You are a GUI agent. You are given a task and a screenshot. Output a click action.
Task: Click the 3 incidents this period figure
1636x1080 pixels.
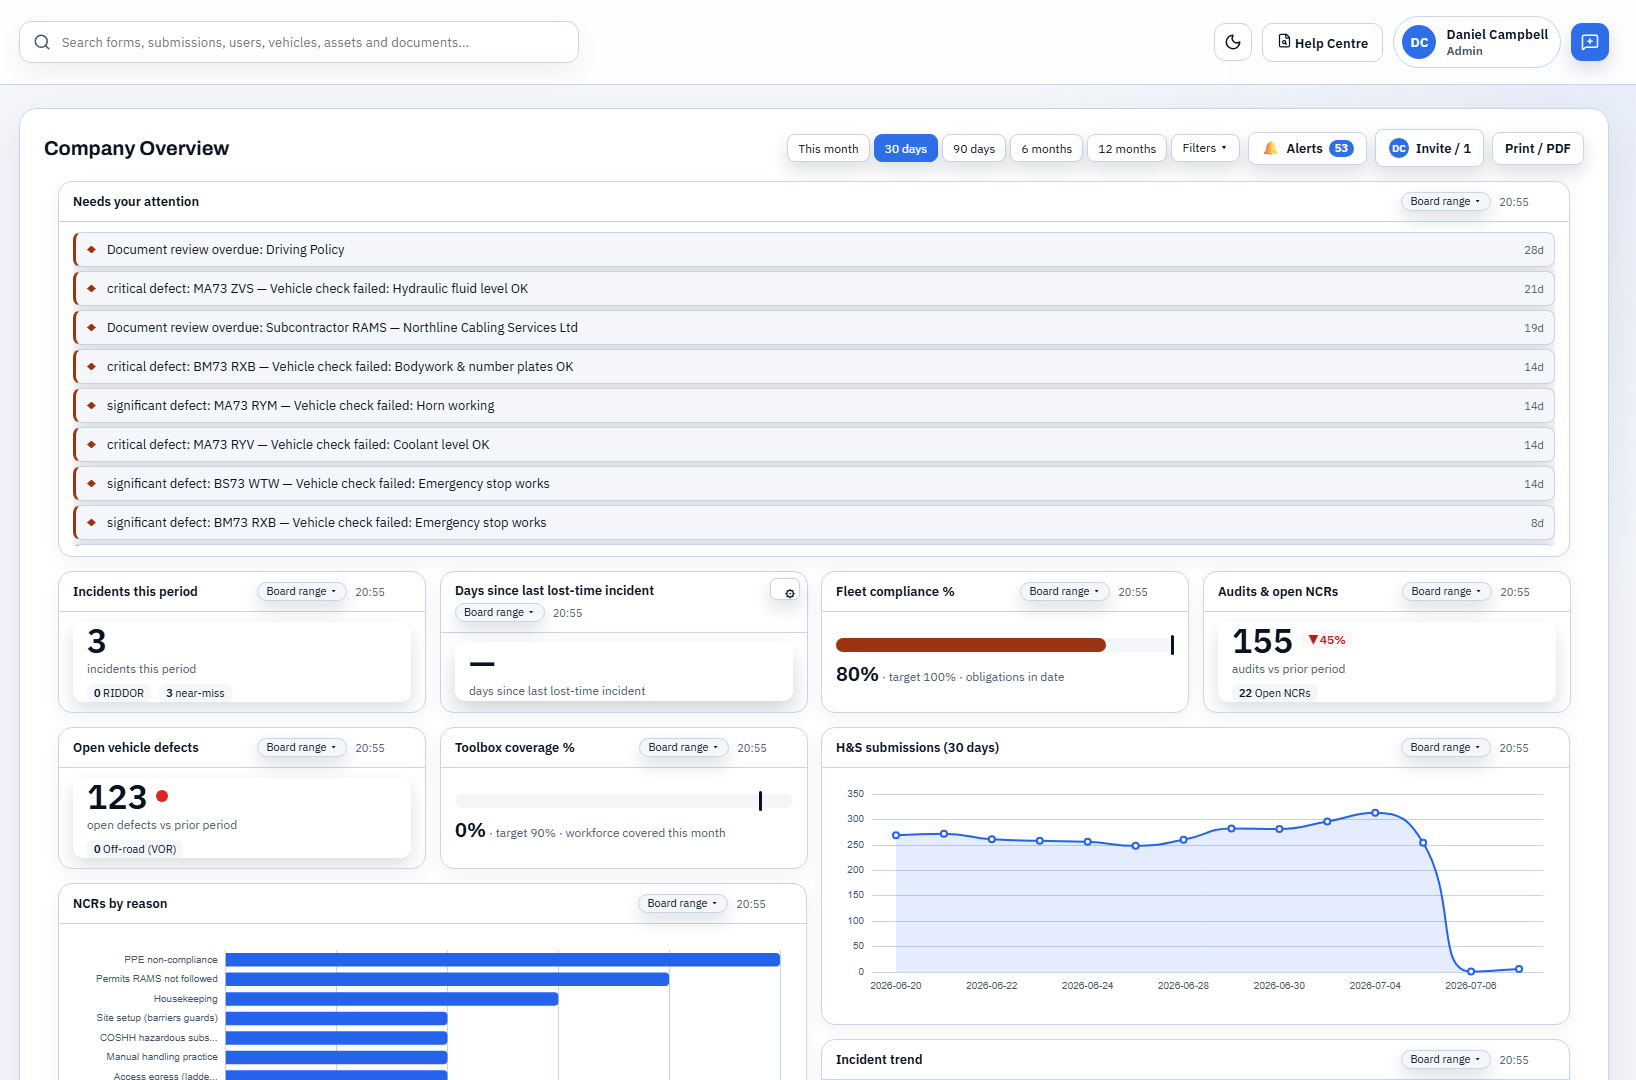(96, 641)
